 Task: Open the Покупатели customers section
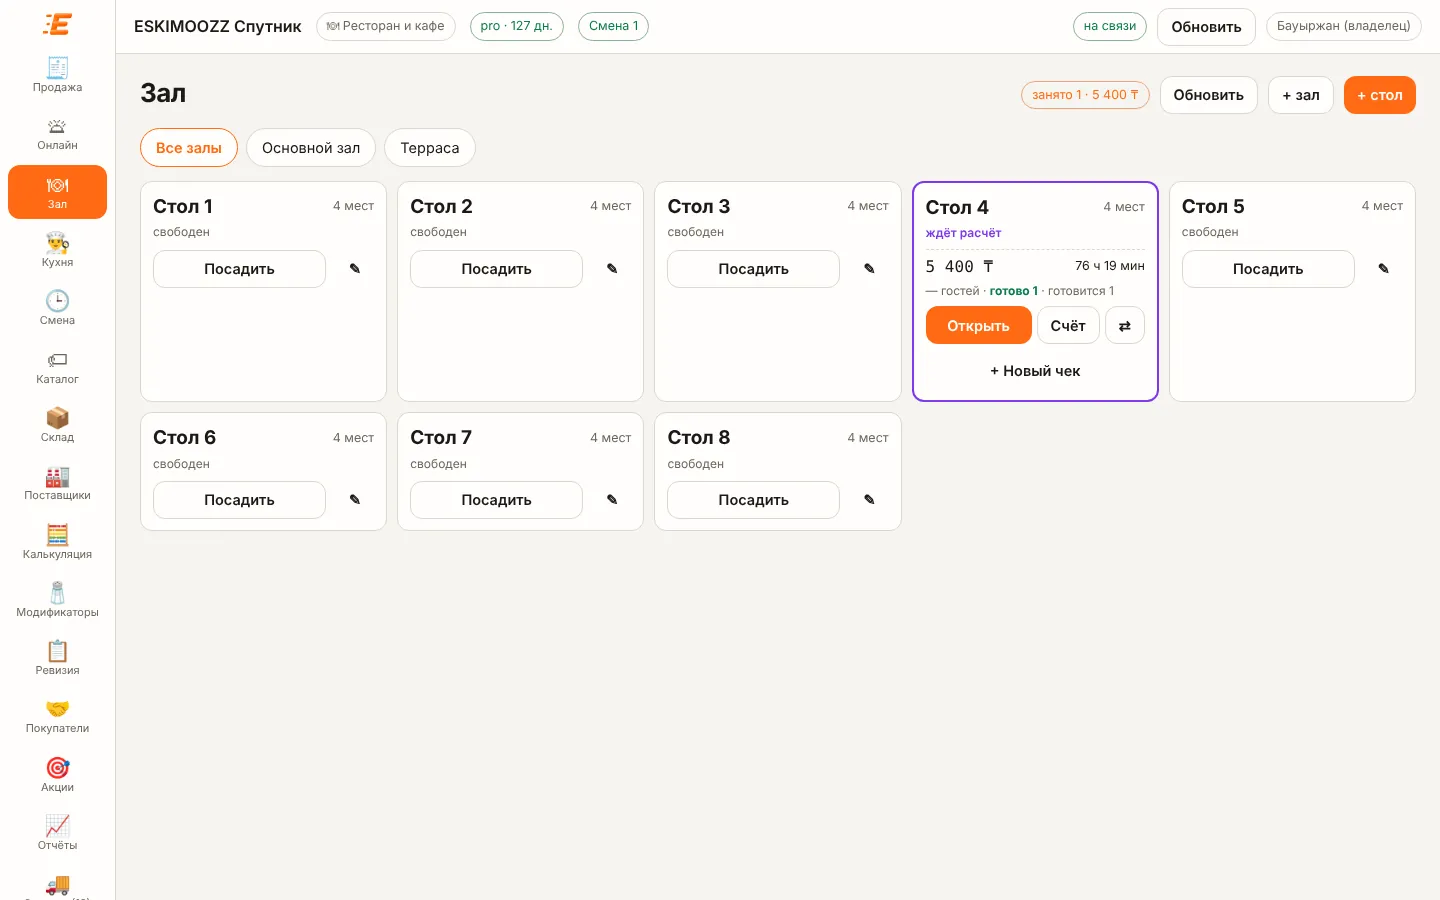tap(57, 717)
